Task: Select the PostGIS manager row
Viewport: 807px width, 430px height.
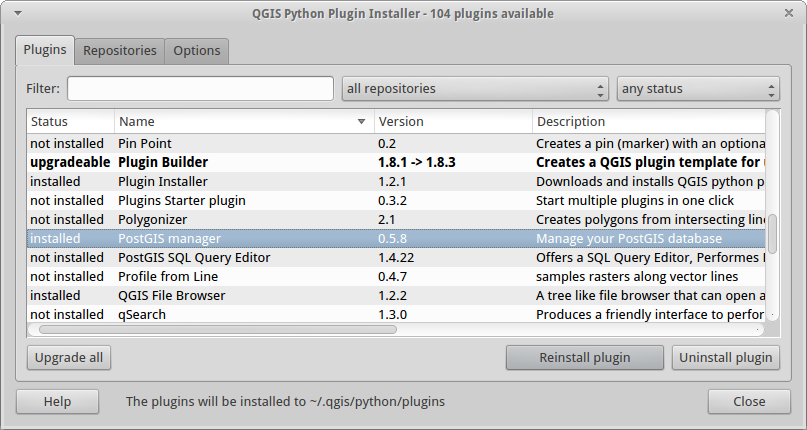Action: click(x=396, y=238)
